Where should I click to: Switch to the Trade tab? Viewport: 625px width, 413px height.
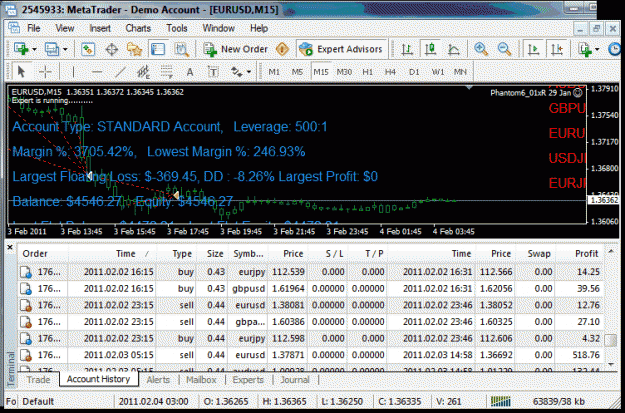(x=38, y=380)
